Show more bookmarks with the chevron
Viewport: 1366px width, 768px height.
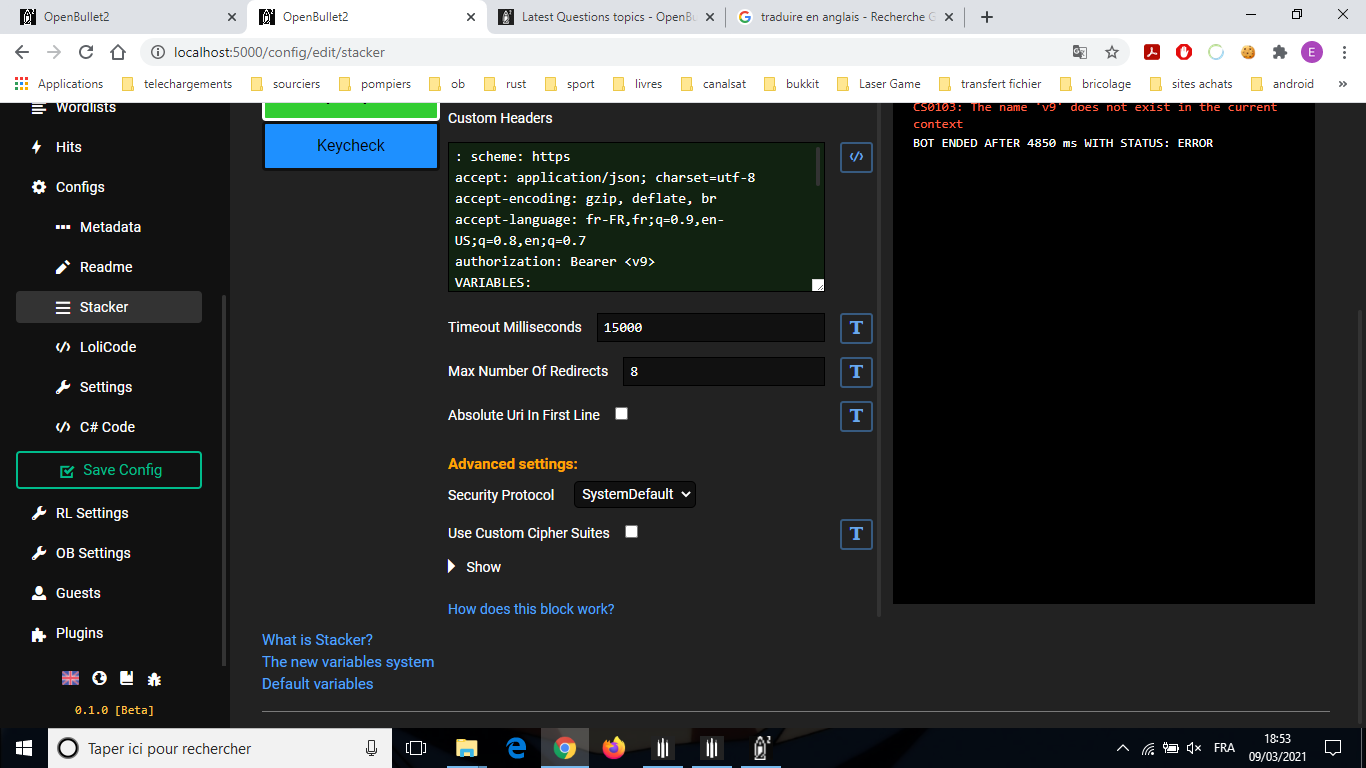point(1343,84)
